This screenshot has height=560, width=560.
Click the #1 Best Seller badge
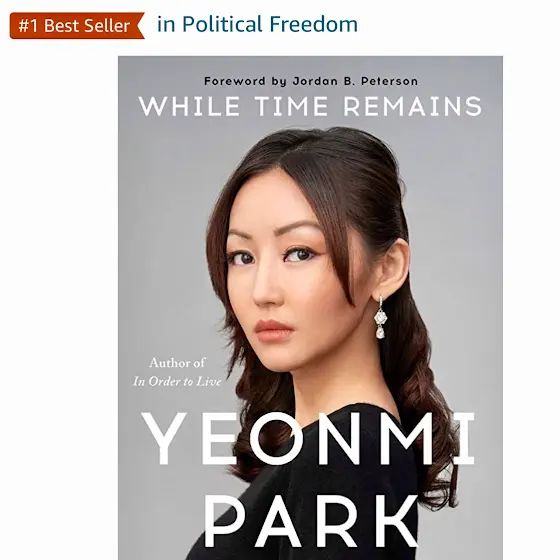pyautogui.click(x=77, y=26)
